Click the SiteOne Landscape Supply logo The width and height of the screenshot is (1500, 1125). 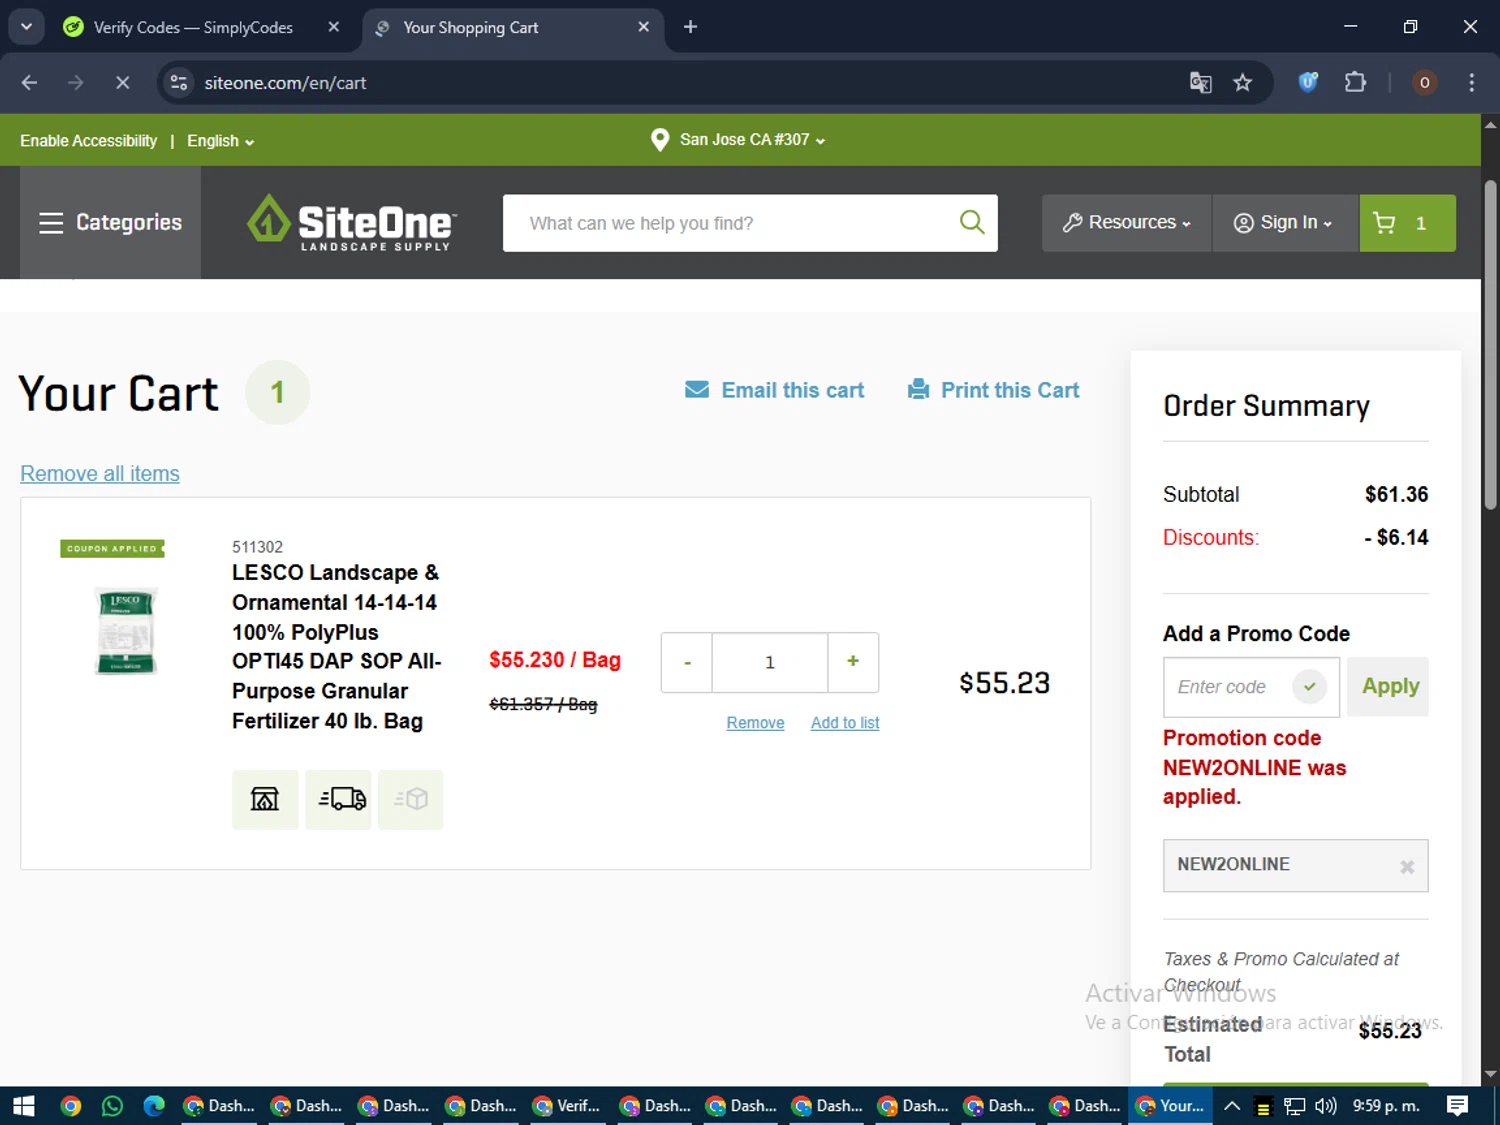click(352, 222)
